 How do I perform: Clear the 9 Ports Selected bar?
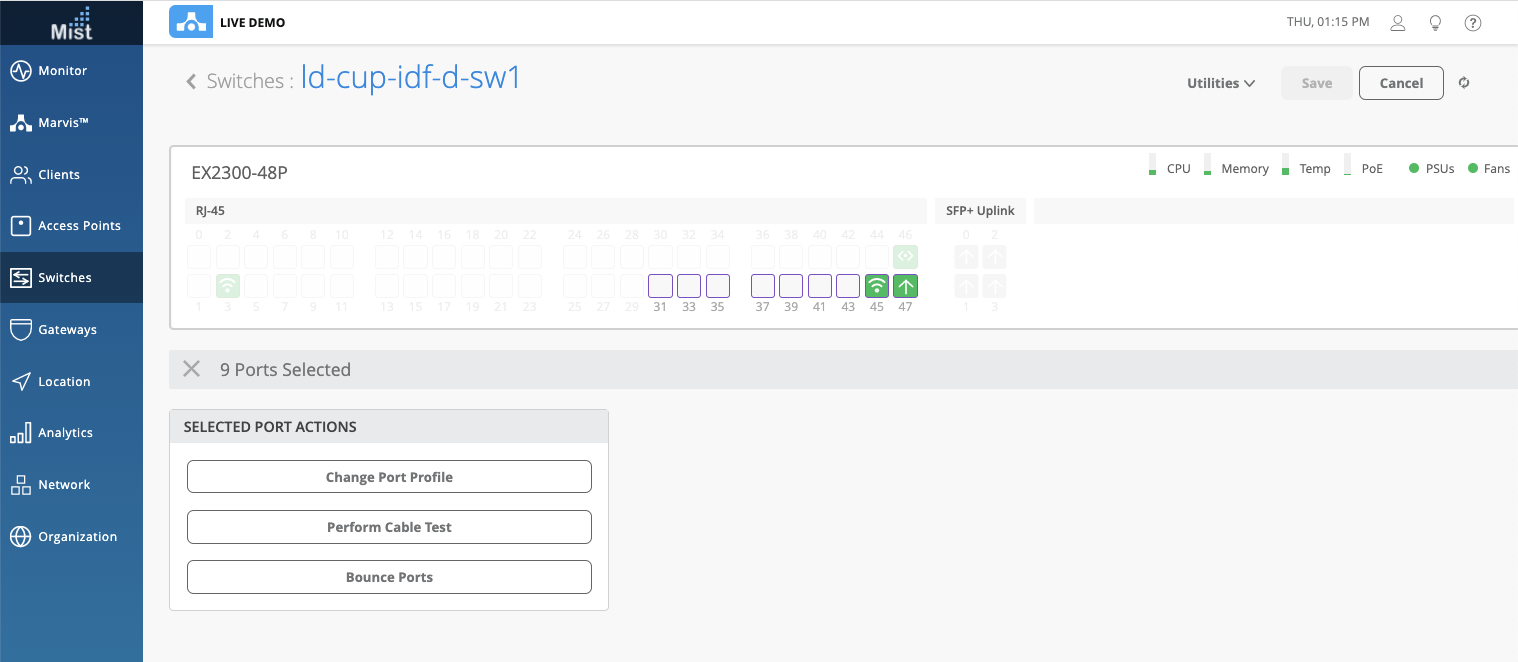(x=191, y=369)
